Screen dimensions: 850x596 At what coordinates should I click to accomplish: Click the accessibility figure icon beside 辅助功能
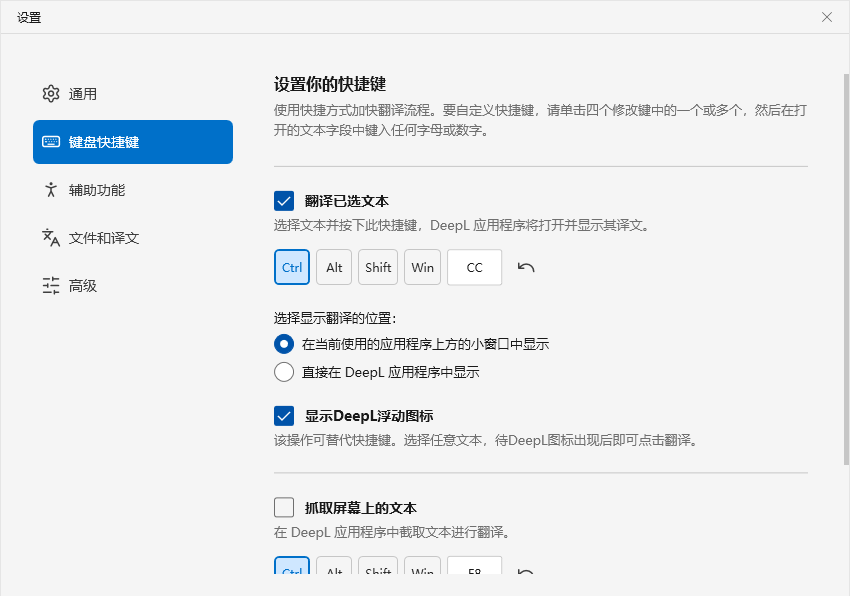(51, 189)
